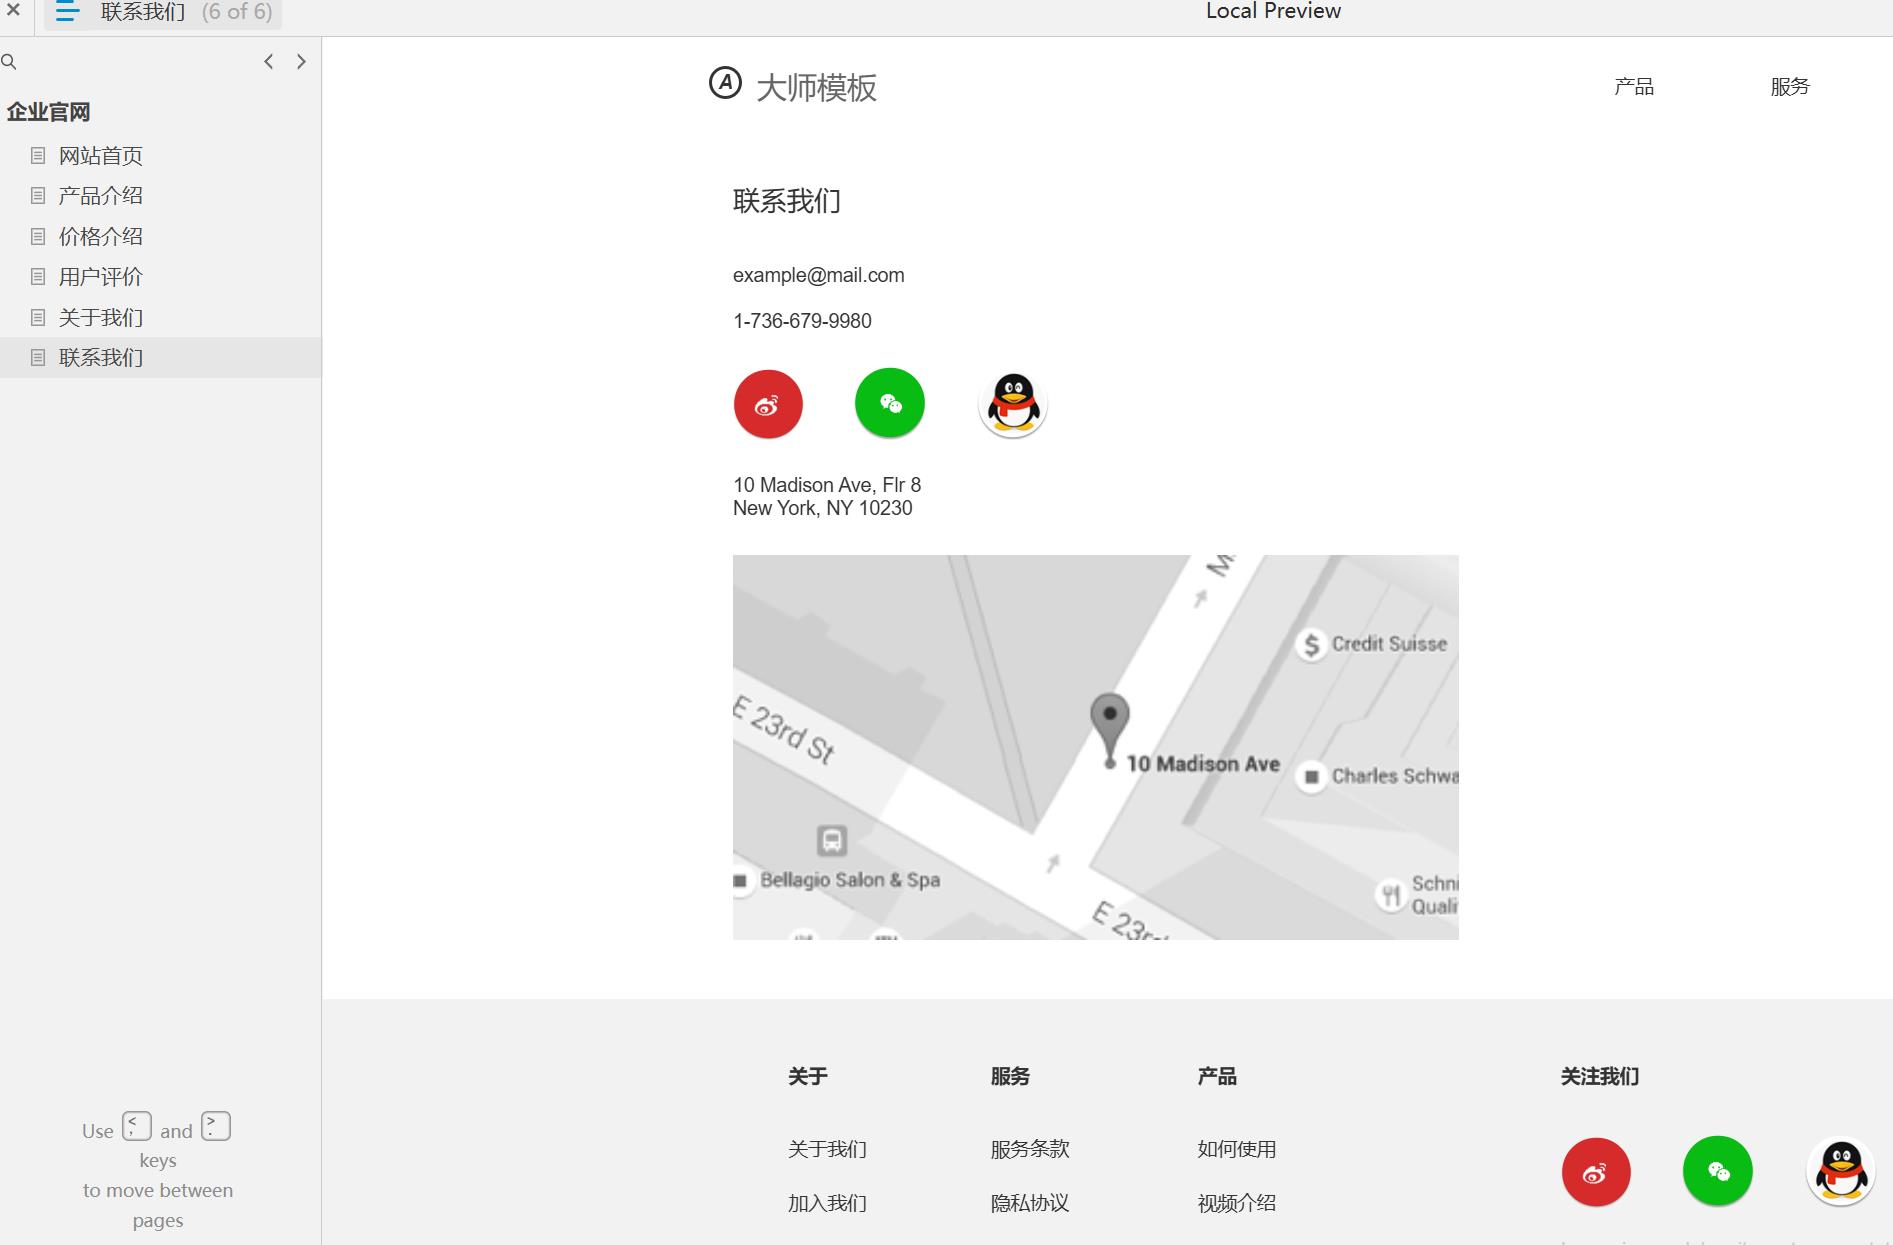Click the bus stop icon on map
The height and width of the screenshot is (1245, 1893).
pyautogui.click(x=832, y=840)
